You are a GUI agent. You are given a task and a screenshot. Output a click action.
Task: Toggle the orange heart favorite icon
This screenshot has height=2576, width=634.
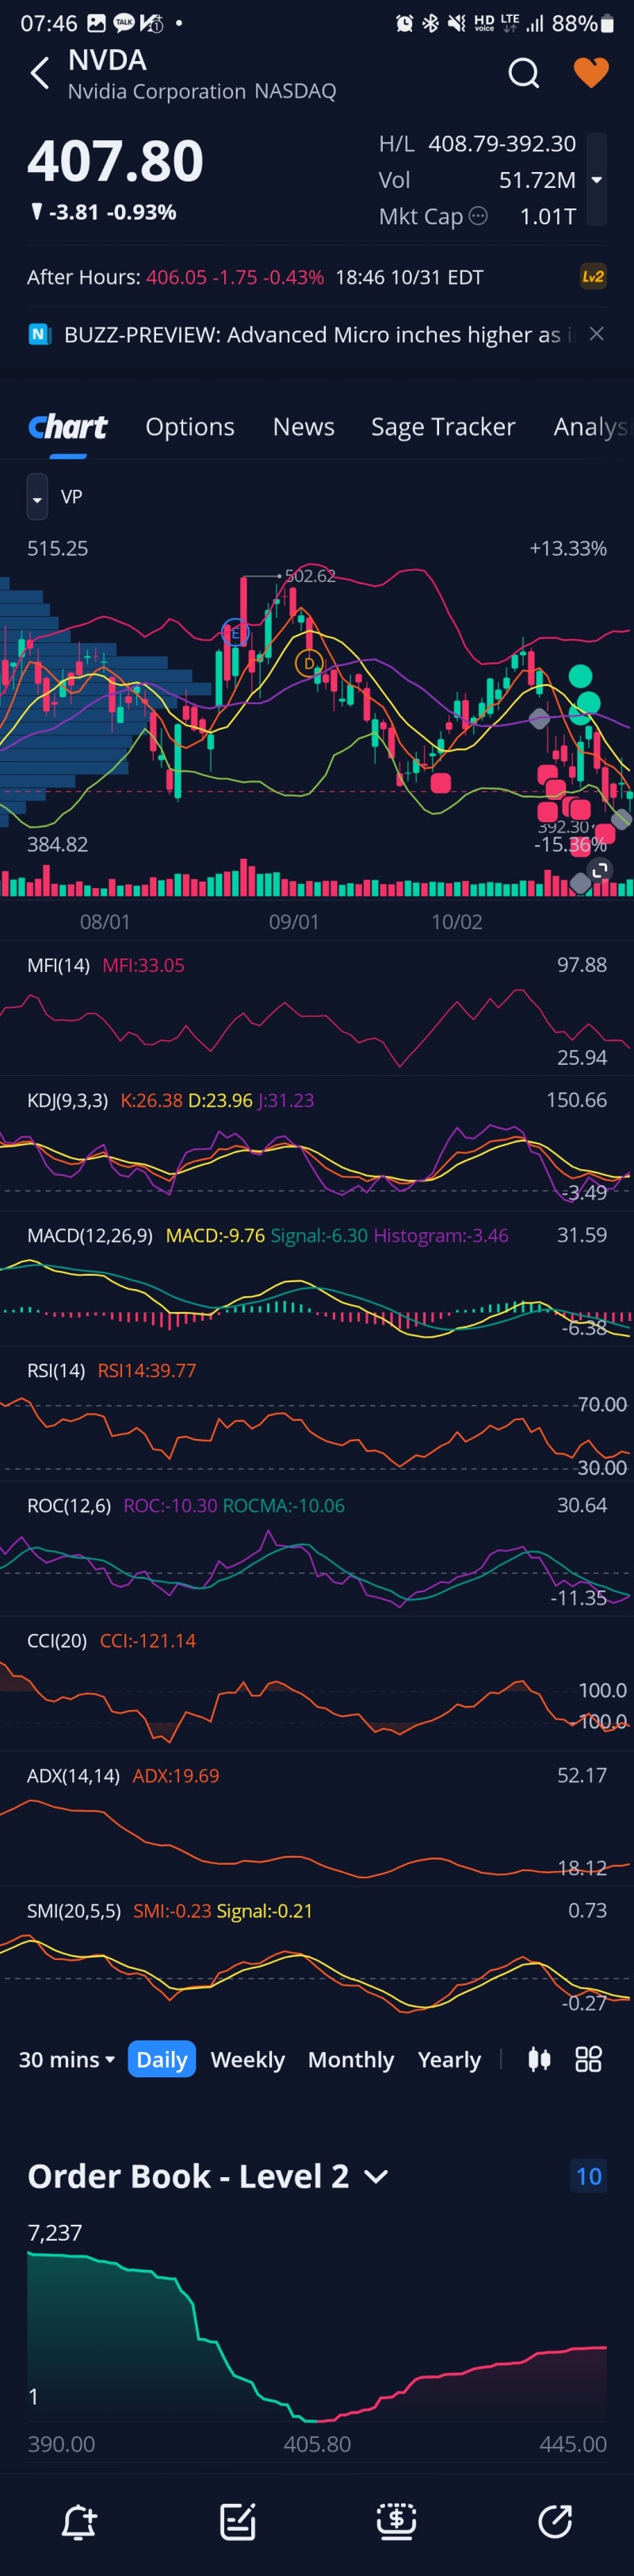click(591, 72)
